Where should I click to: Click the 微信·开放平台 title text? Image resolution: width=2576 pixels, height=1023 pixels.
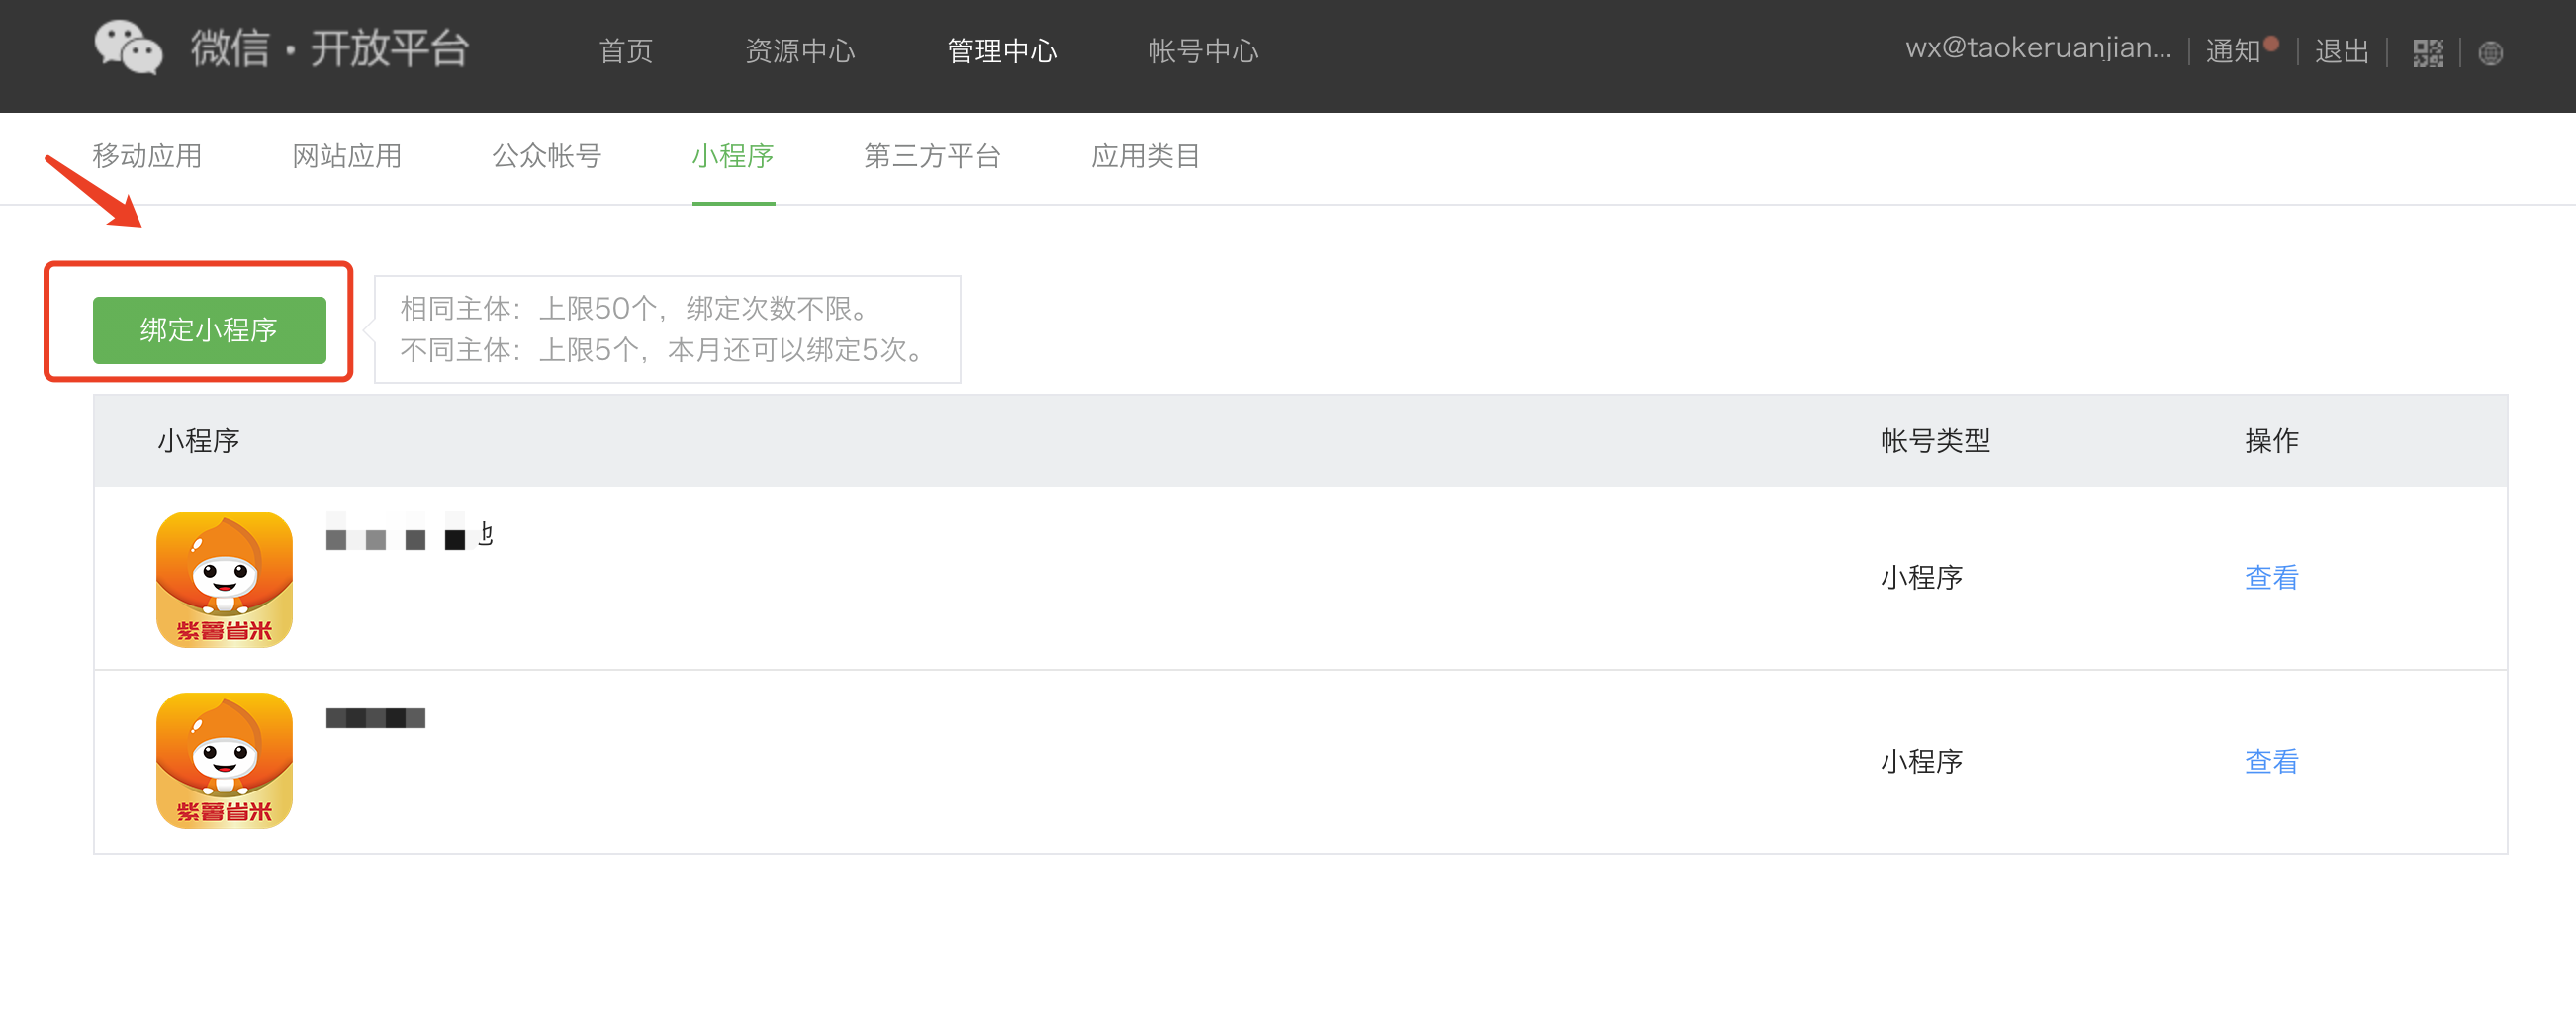tap(329, 48)
